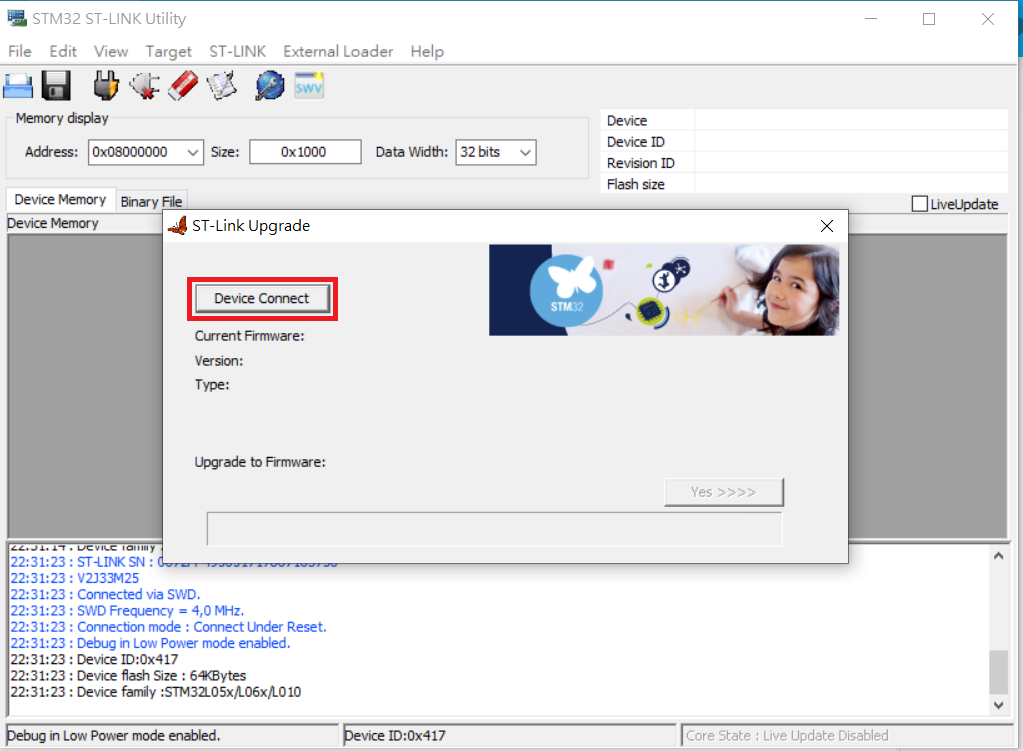Click the Program verify toolbar icon
The height and width of the screenshot is (751, 1023).
click(222, 85)
